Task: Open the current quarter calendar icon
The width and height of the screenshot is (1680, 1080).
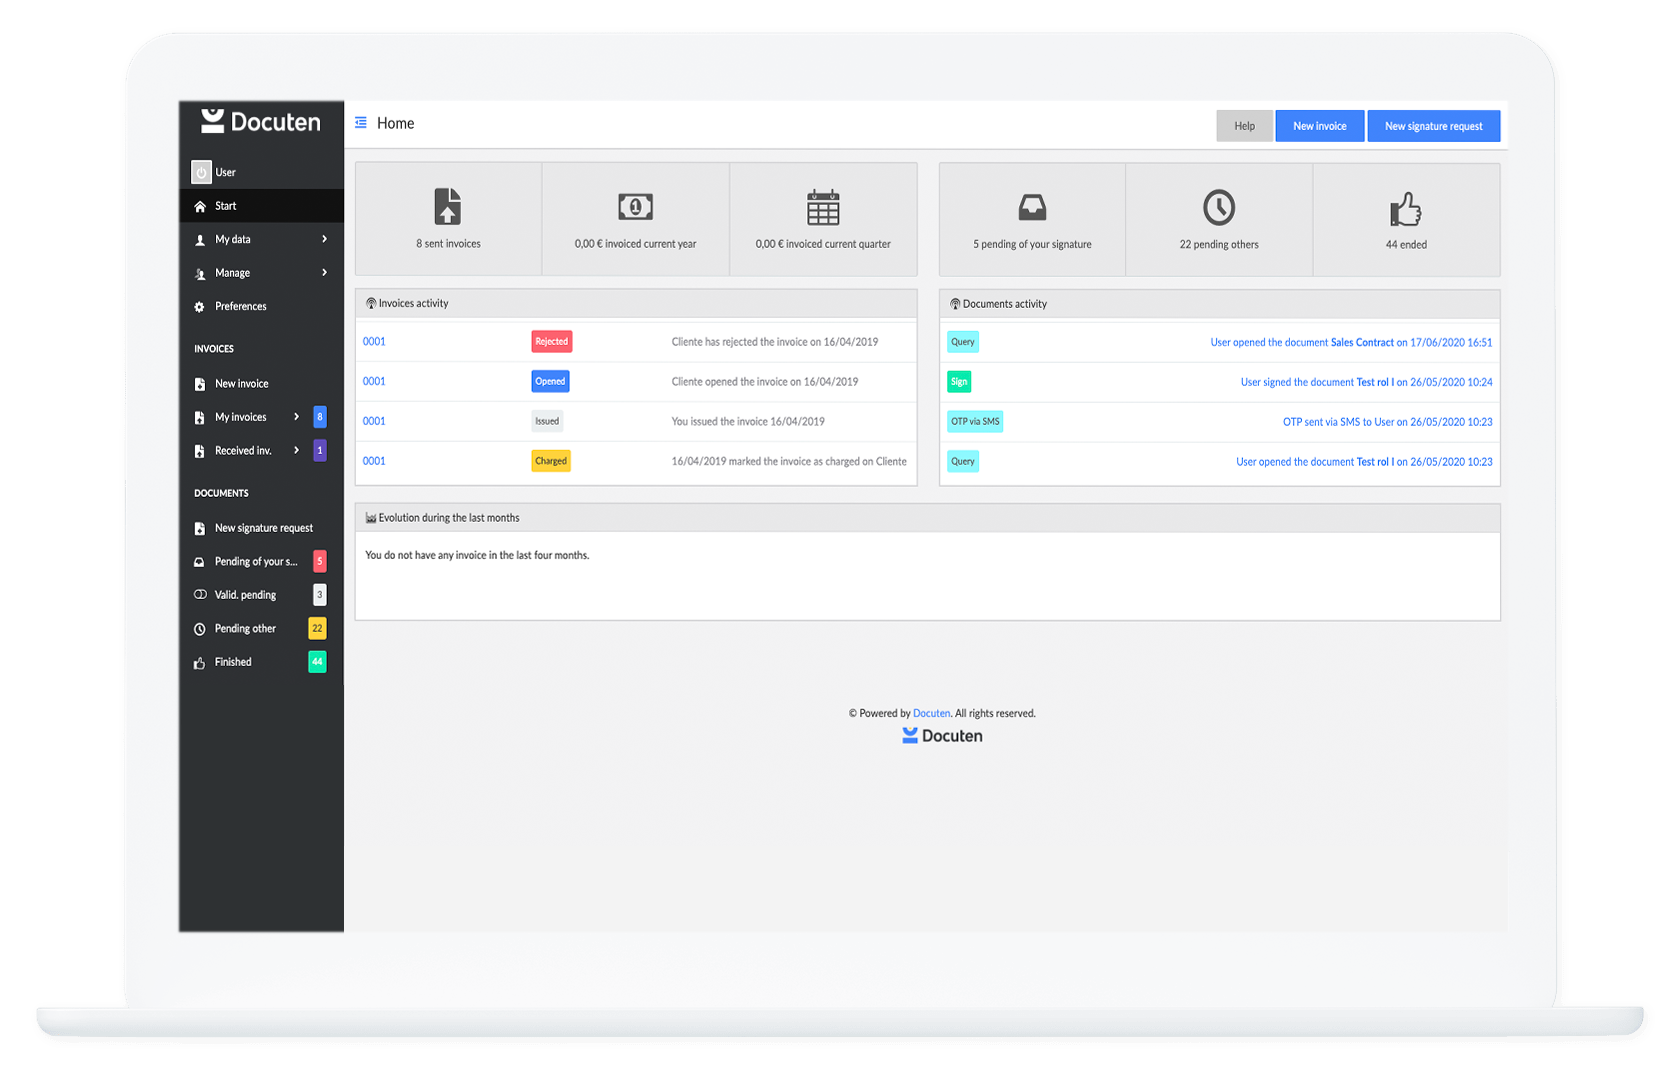Action: [823, 208]
